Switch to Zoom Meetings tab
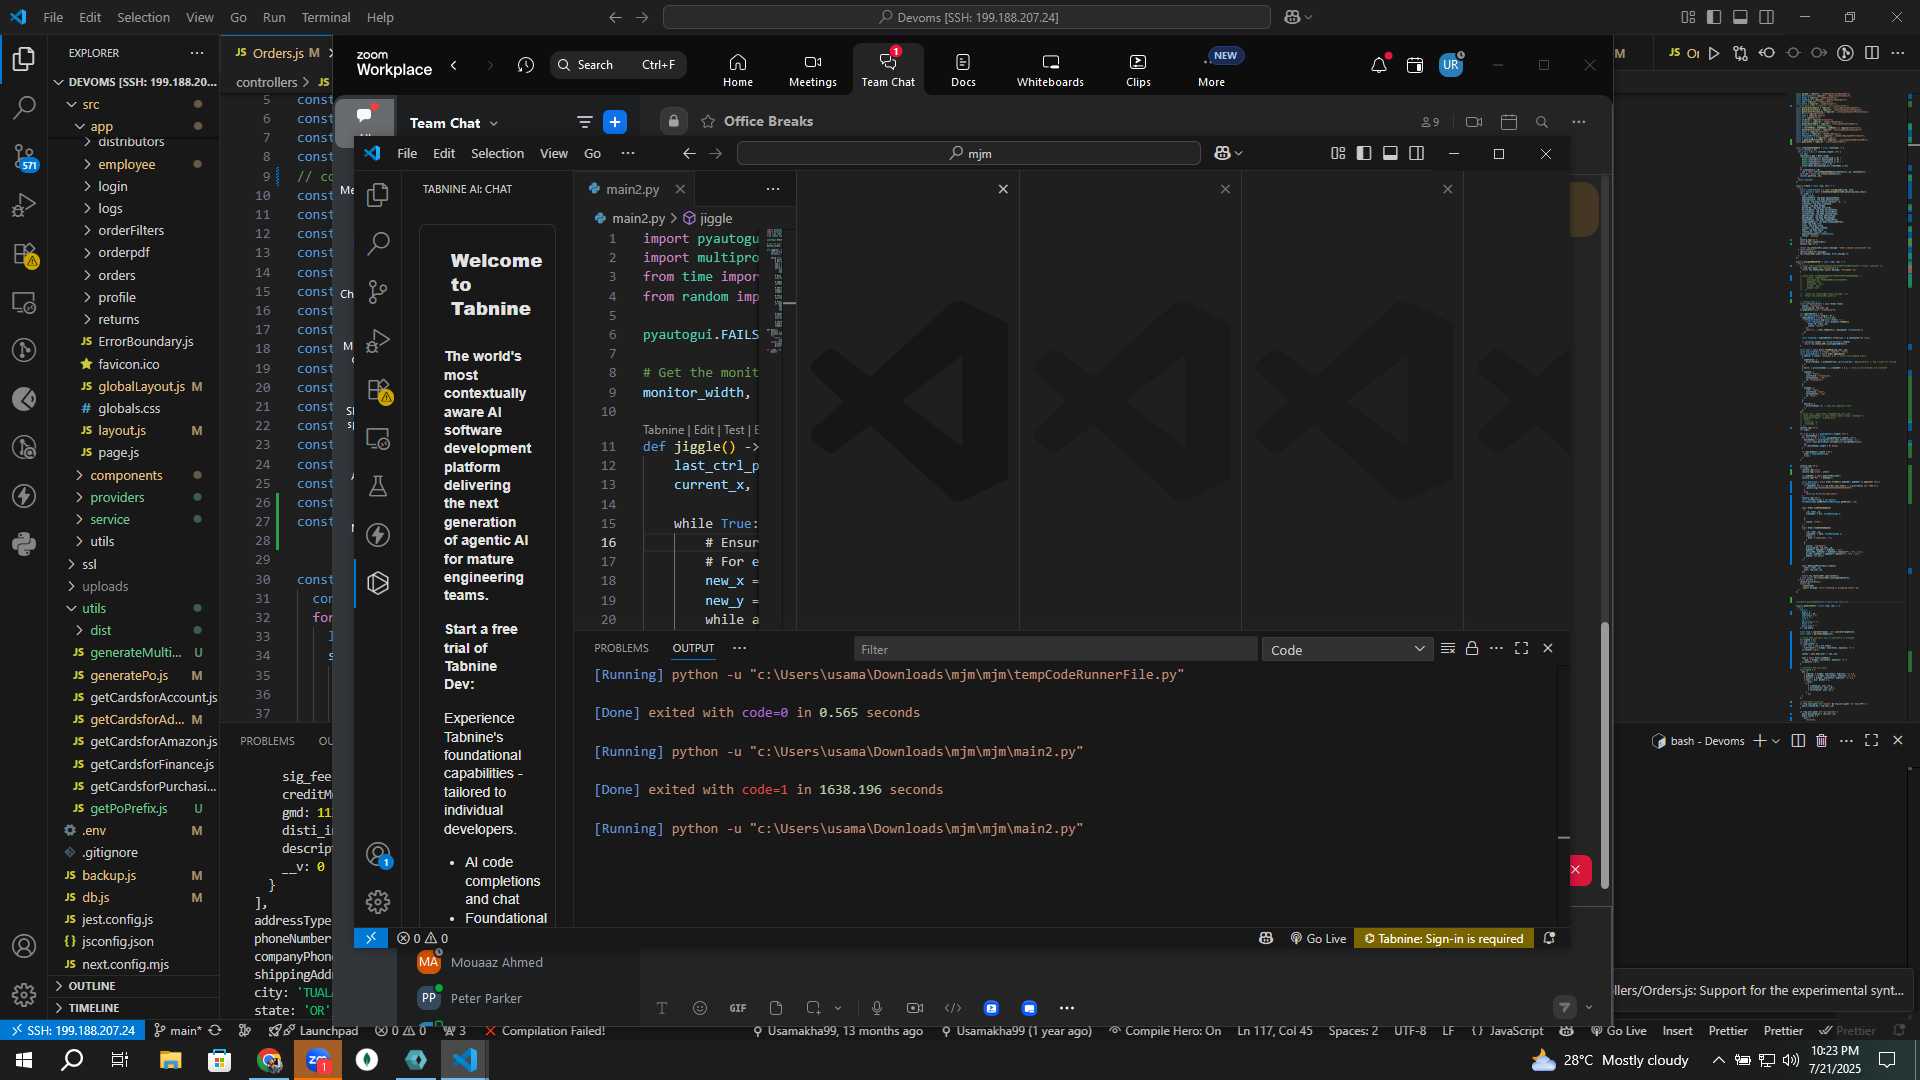 pos(812,70)
